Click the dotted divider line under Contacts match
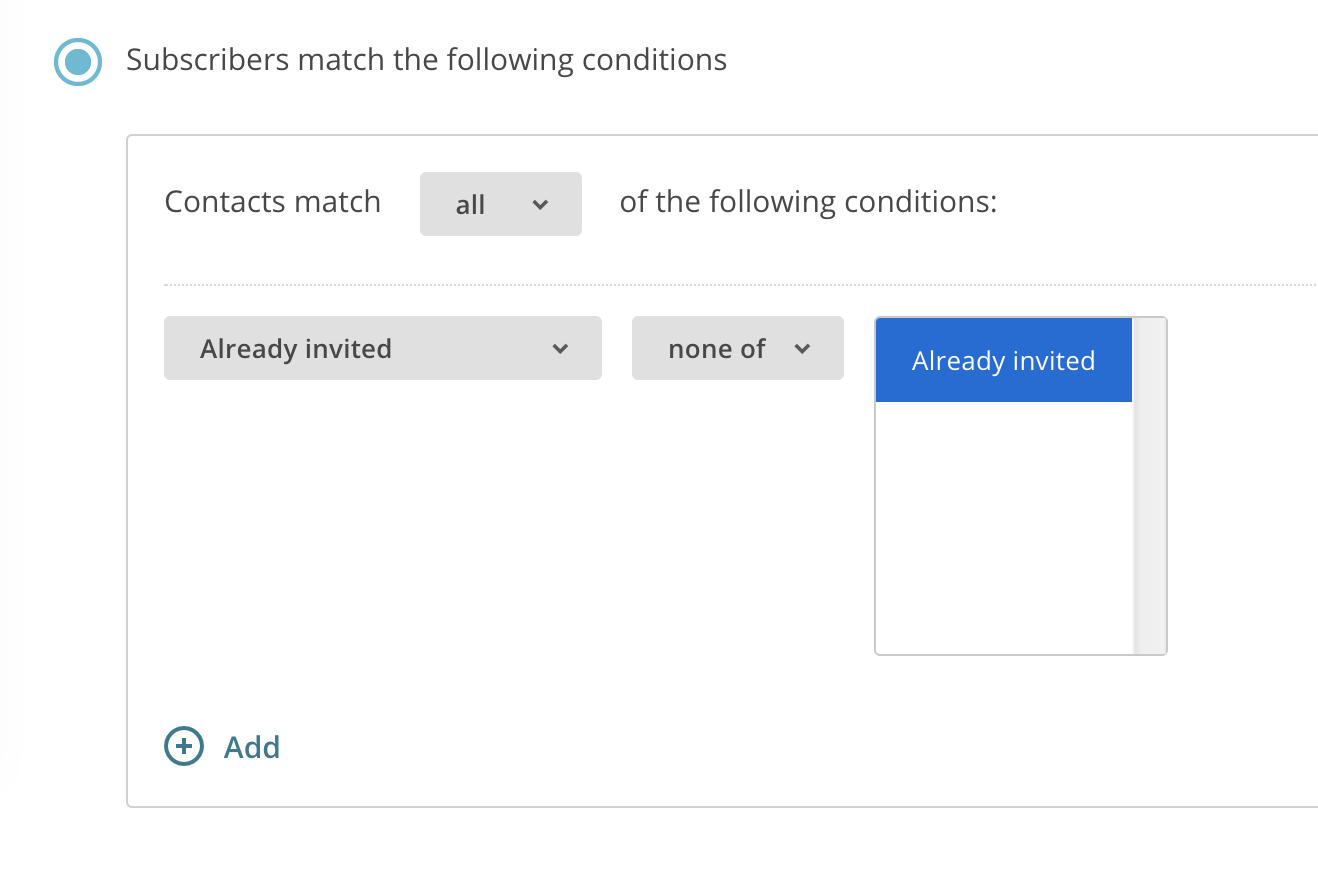Screen dimensions: 1318x878 [x=740, y=285]
